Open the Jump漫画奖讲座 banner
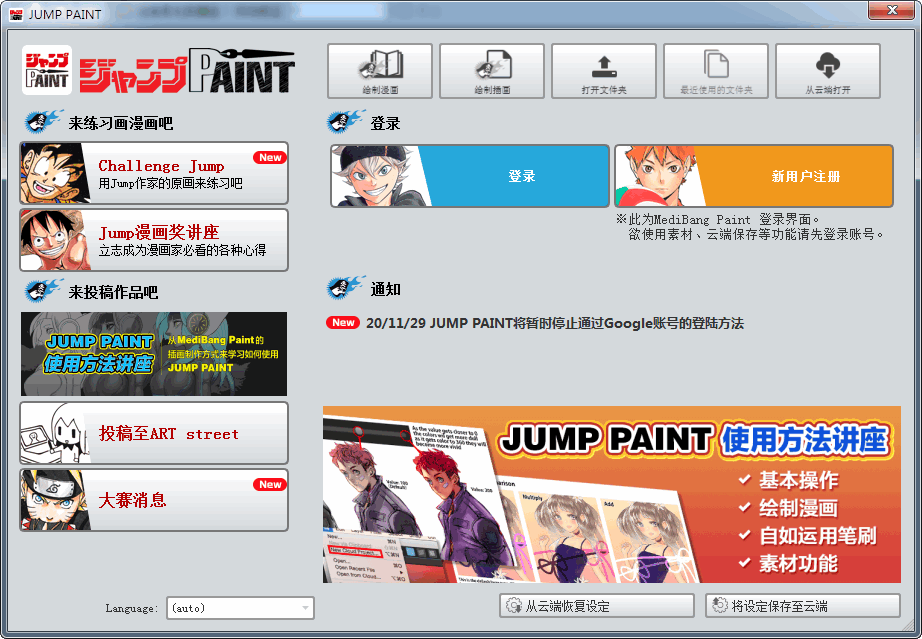 (154, 240)
